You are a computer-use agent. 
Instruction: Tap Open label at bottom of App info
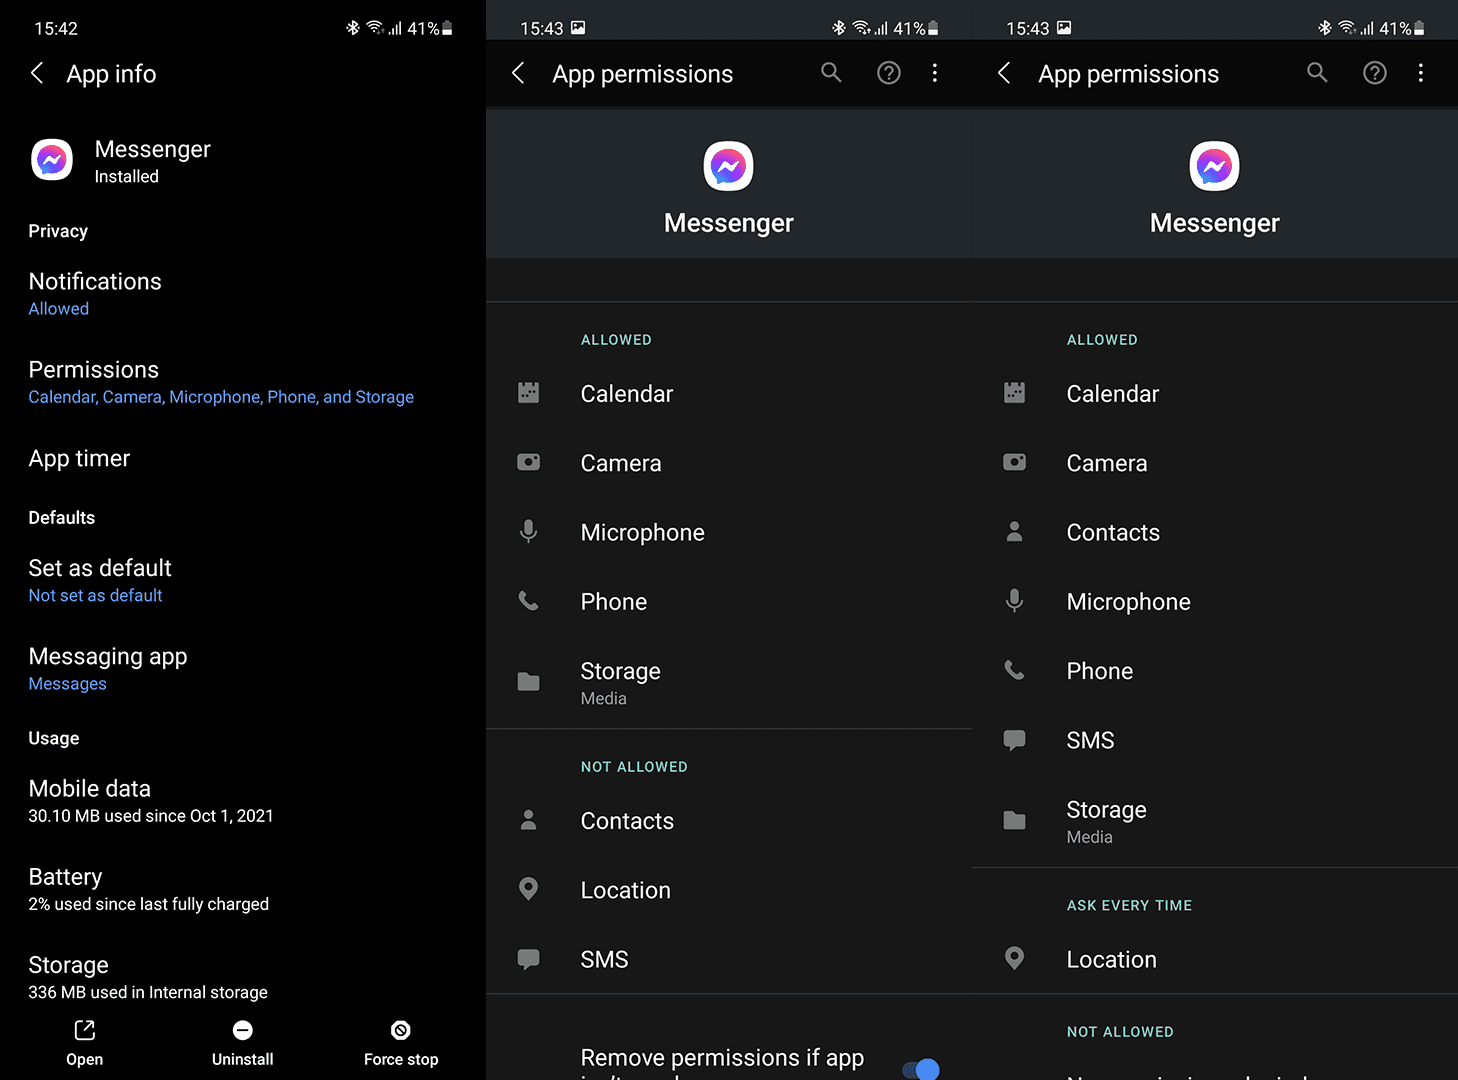pos(85,1059)
